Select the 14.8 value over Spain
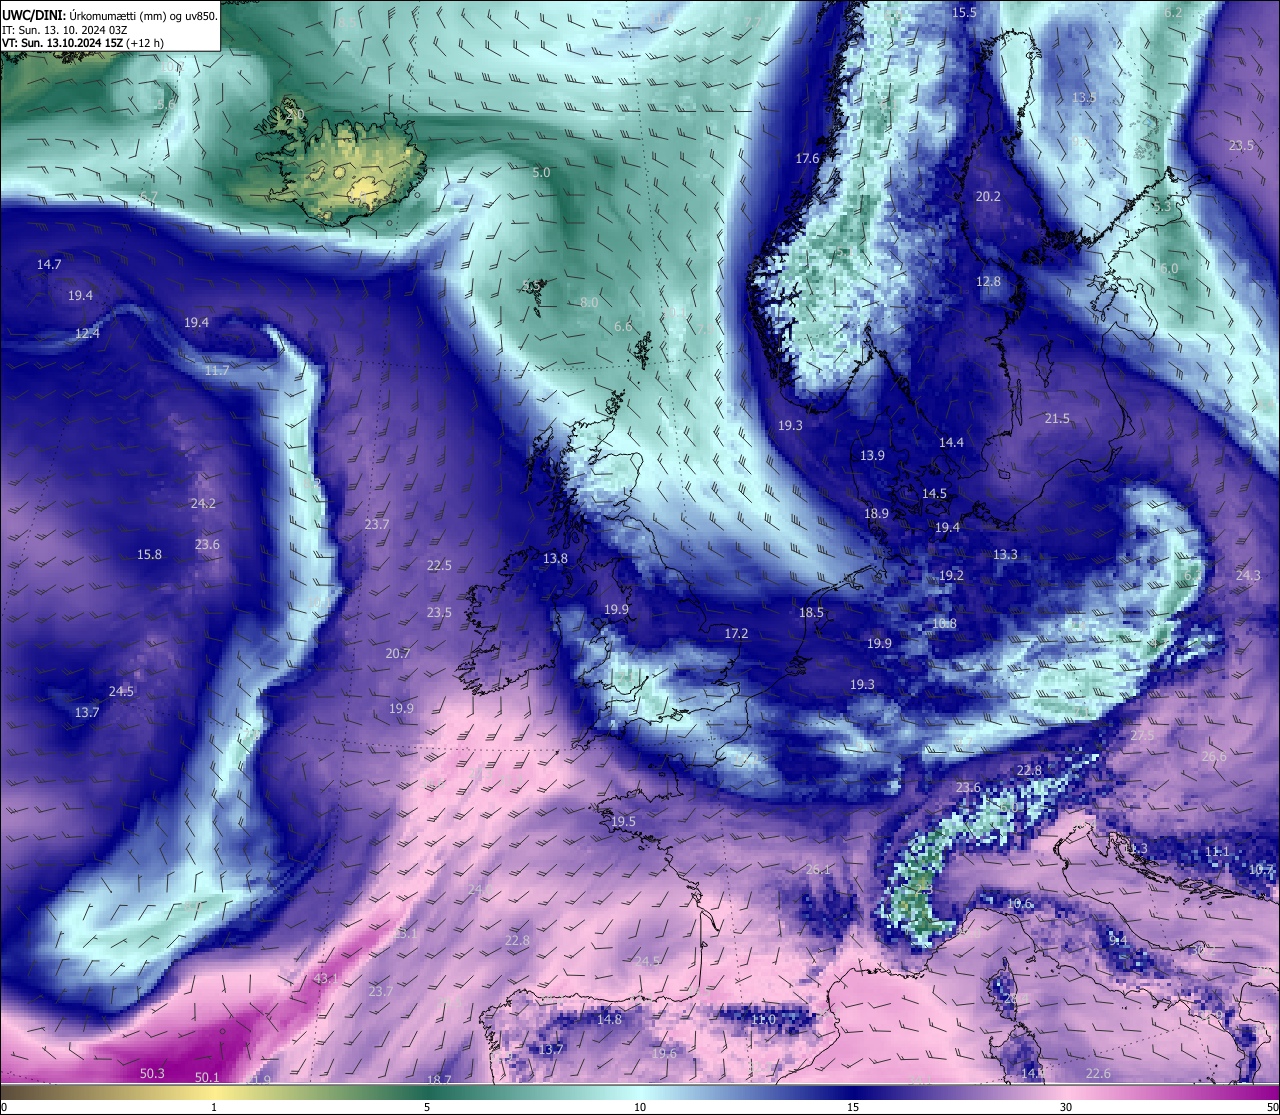The width and height of the screenshot is (1280, 1115). tap(609, 1020)
